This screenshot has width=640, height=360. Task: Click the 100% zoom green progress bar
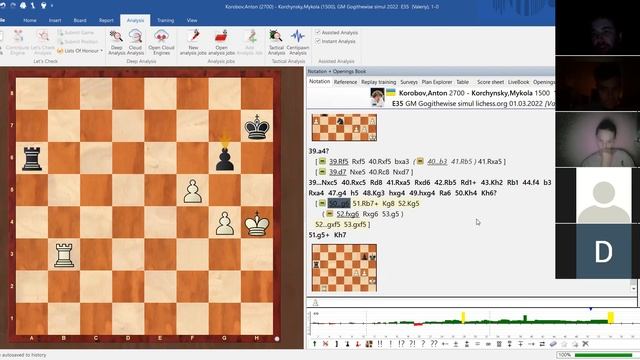pos(603,355)
